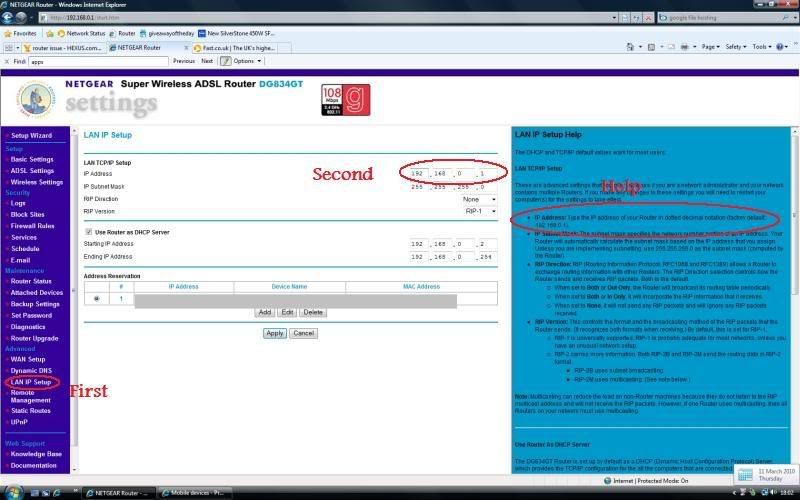
Task: Click Previous in the Find bar
Action: (x=184, y=61)
